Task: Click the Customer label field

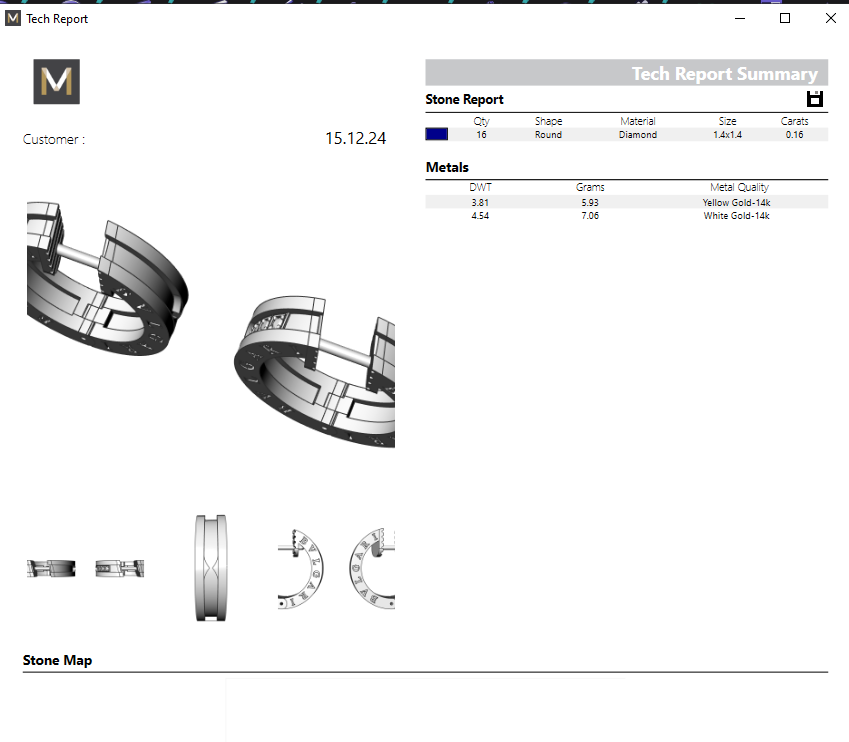Action: tap(54, 140)
